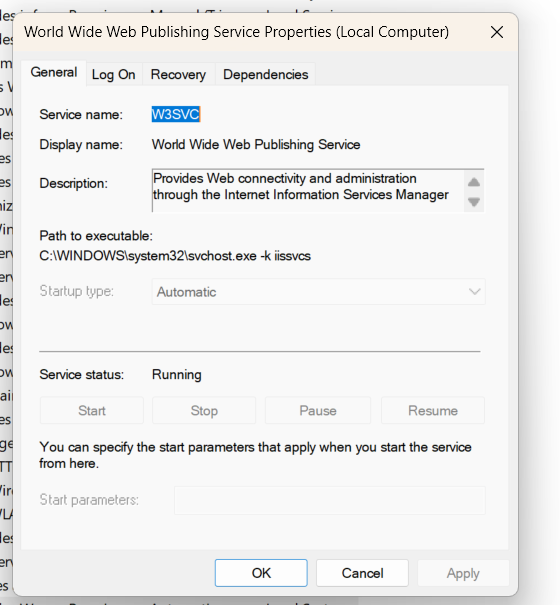Open the Recovery tab
The image size is (560, 605).
pyautogui.click(x=178, y=74)
